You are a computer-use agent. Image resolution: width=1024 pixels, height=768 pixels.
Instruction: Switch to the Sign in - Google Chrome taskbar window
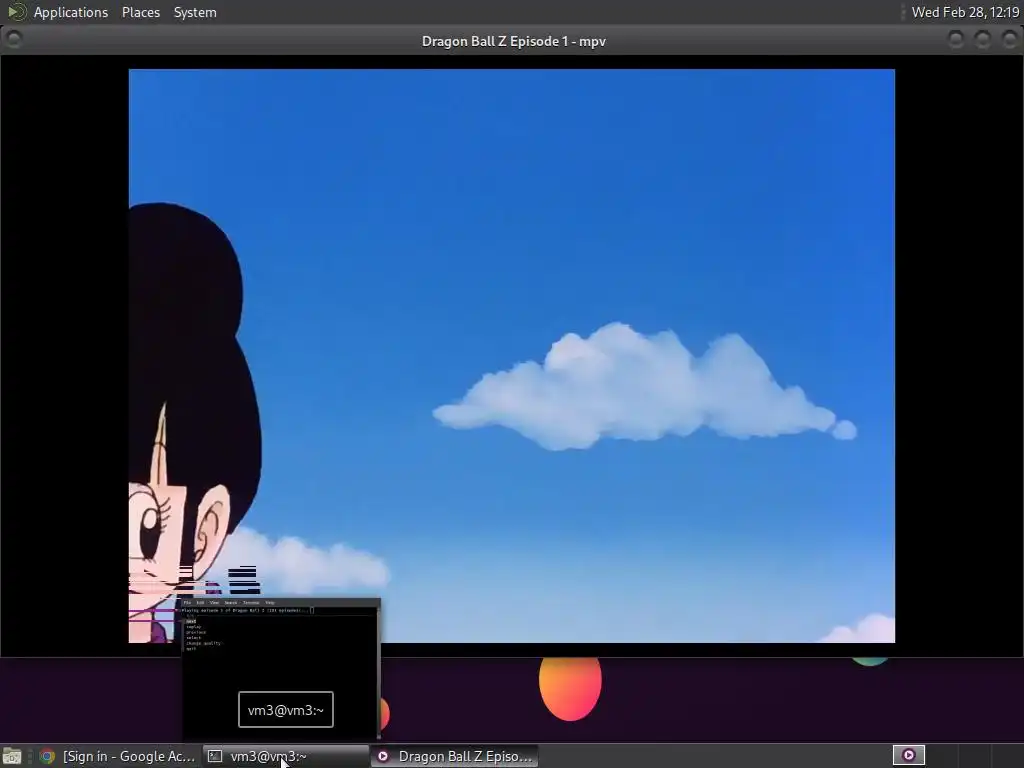click(x=118, y=756)
